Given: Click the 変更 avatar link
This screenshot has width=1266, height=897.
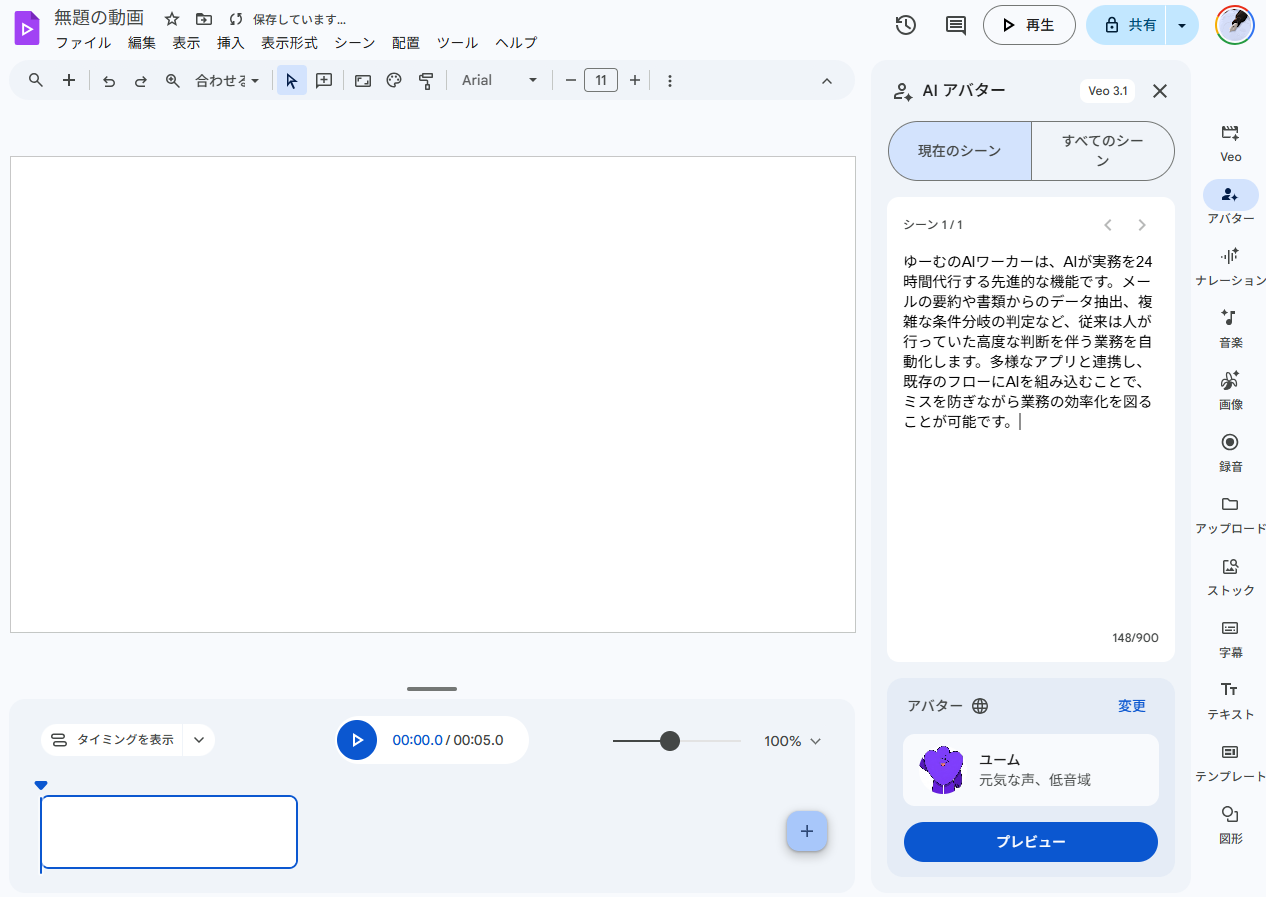Looking at the screenshot, I should click(1132, 706).
